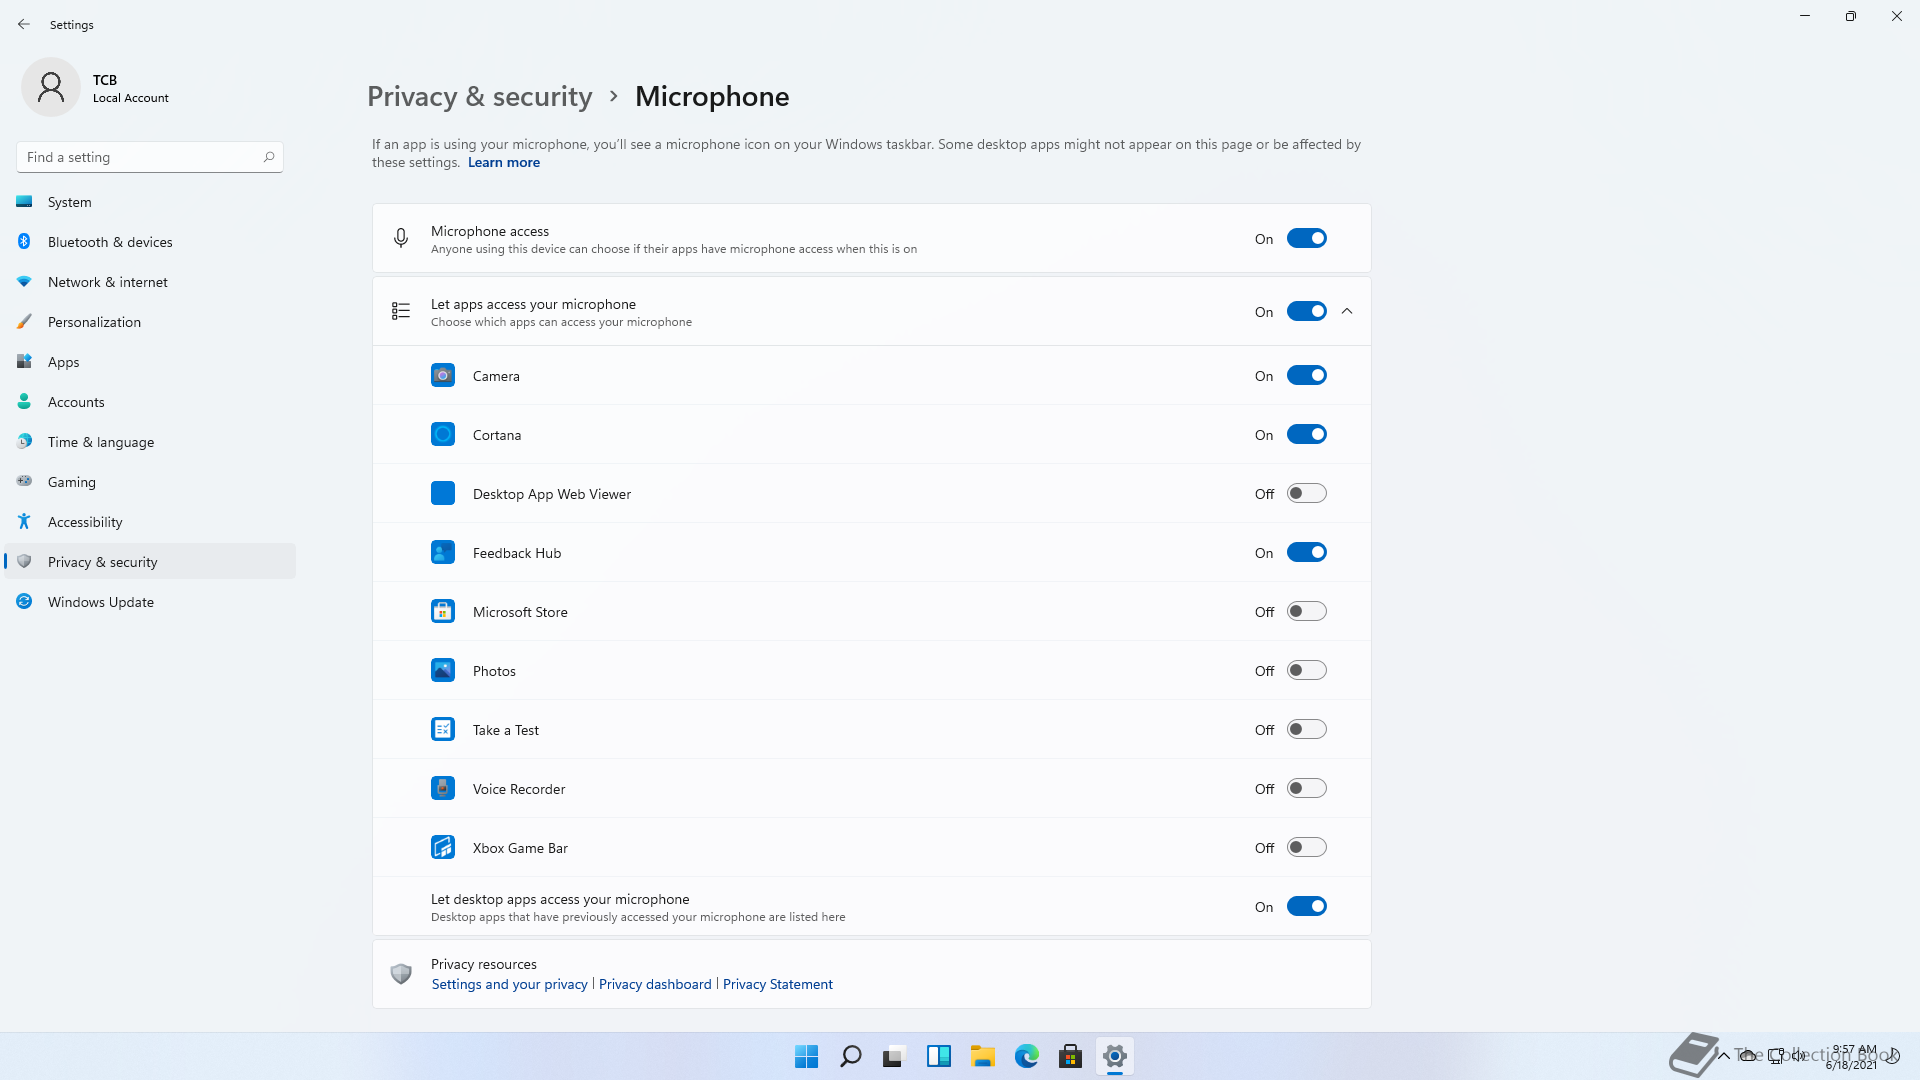Screen dimensions: 1920x1080
Task: Click the Cortana app icon
Action: tap(443, 434)
